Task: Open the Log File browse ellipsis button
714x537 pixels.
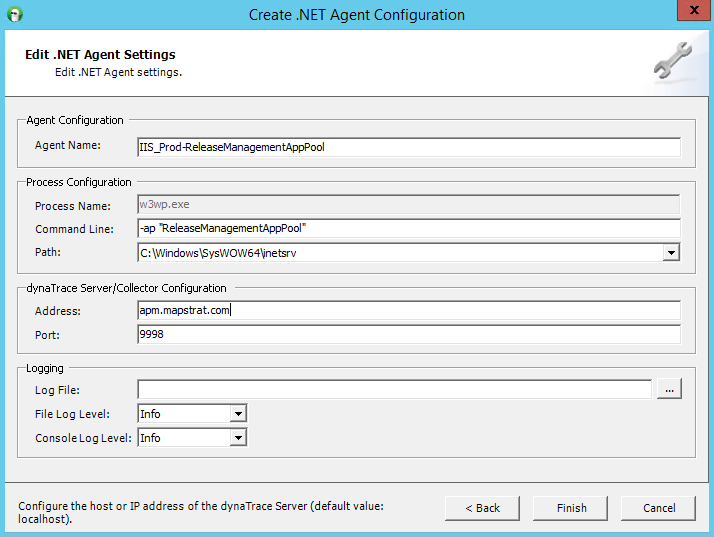Action: point(669,390)
